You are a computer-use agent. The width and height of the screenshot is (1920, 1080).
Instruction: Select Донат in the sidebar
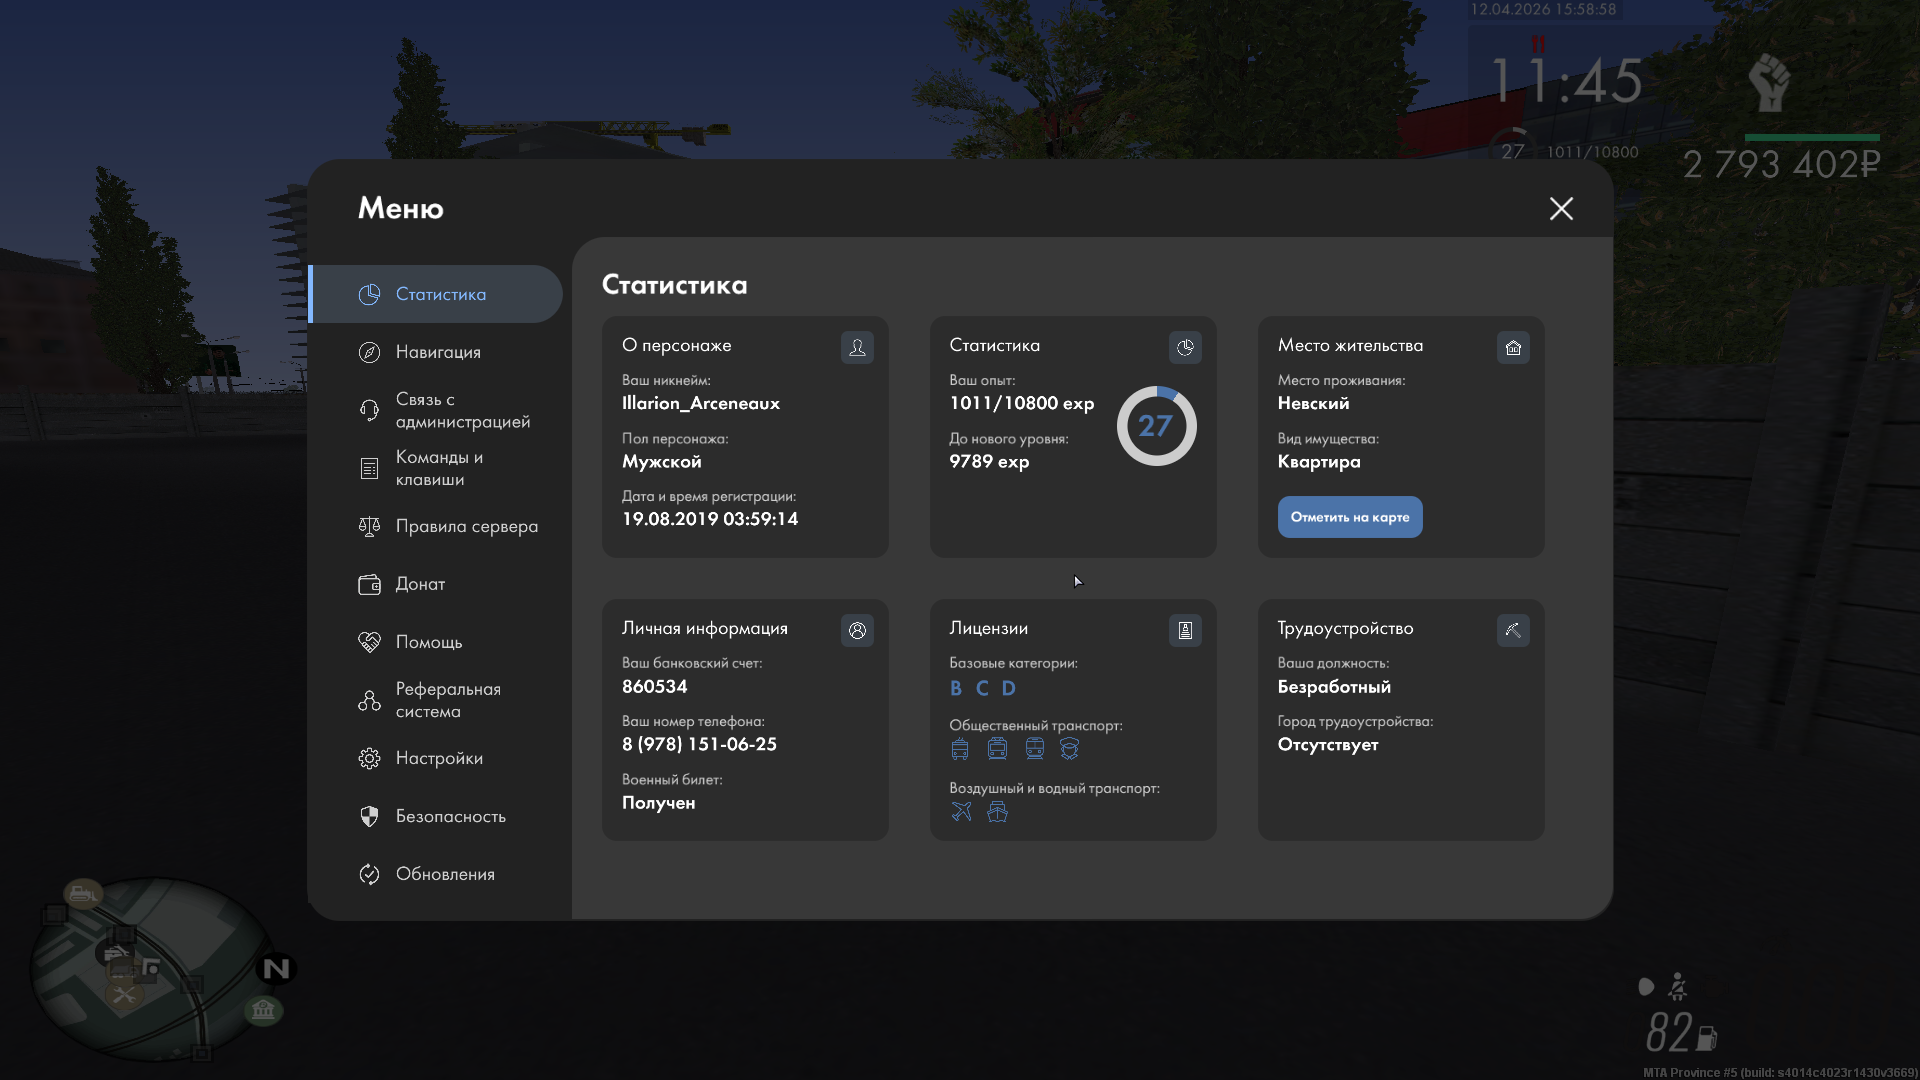tap(420, 584)
